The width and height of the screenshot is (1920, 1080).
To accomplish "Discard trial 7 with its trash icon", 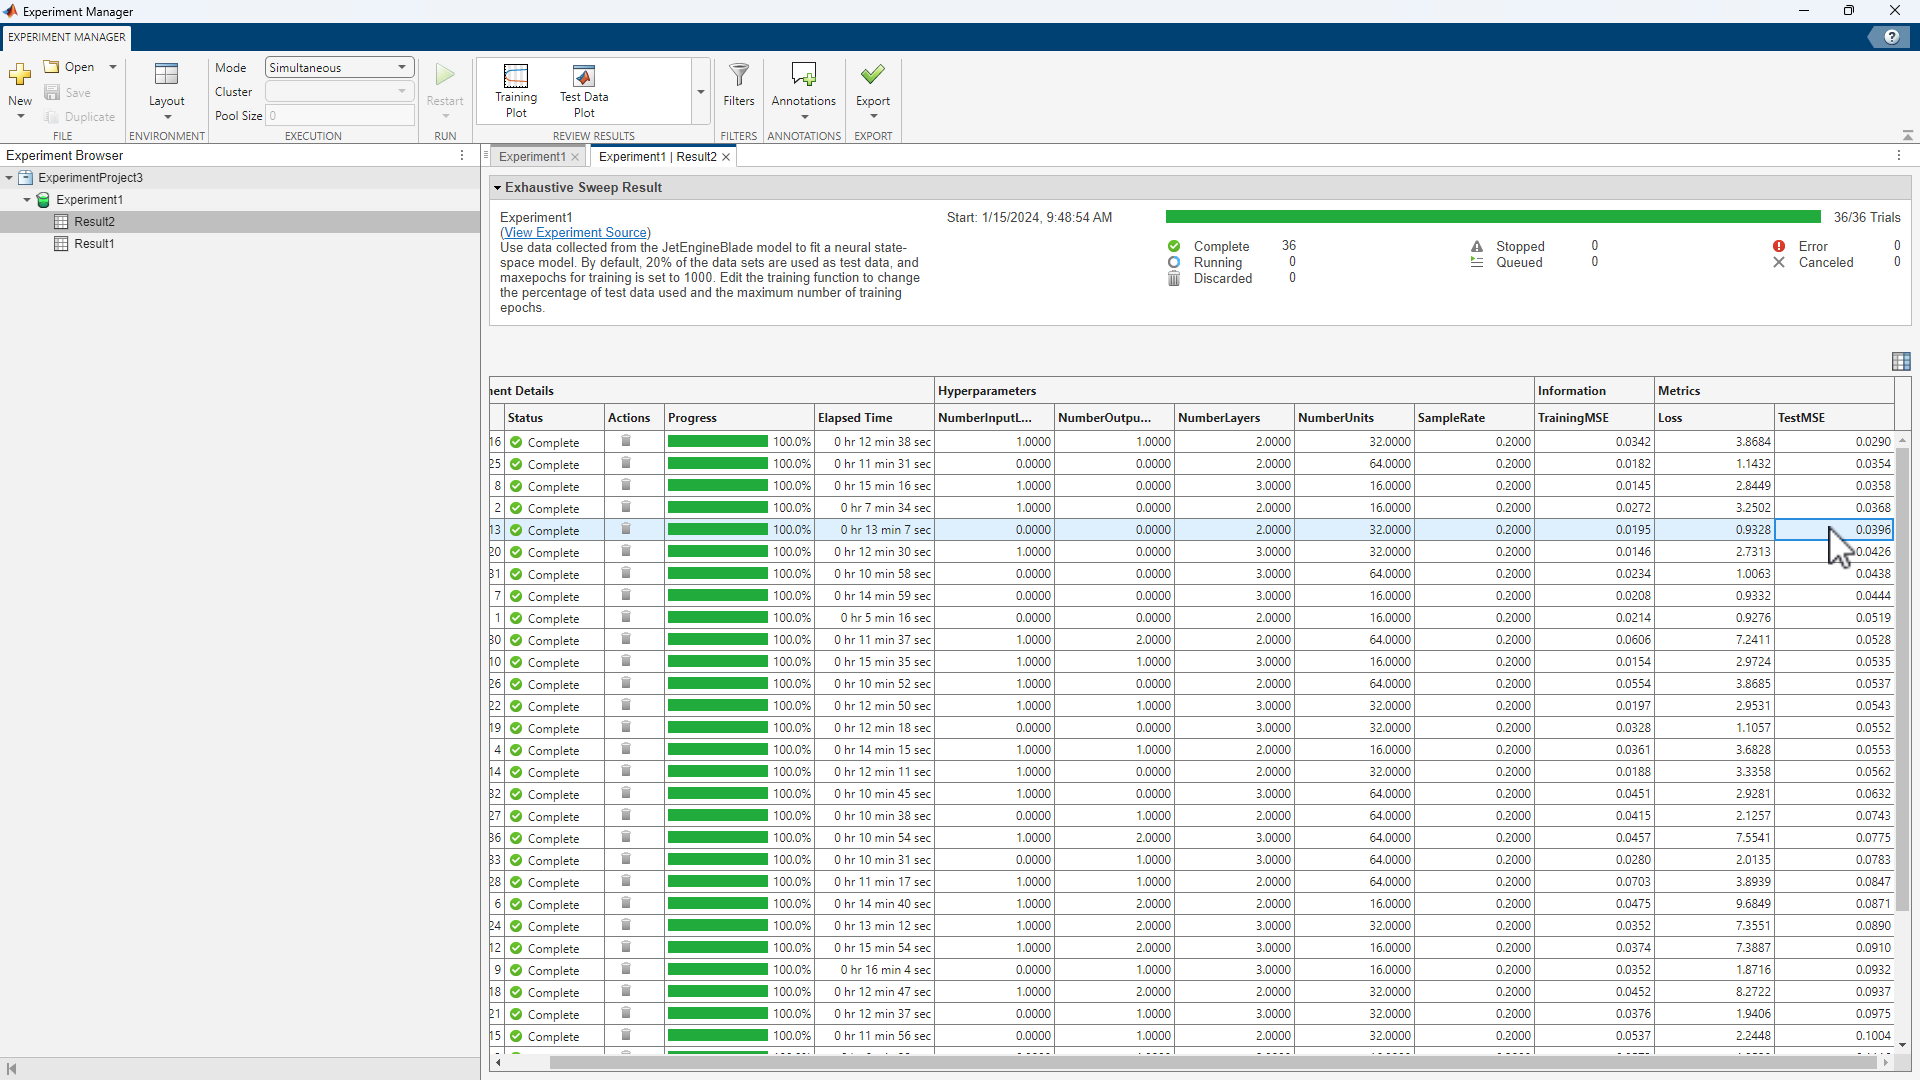I will coord(626,596).
